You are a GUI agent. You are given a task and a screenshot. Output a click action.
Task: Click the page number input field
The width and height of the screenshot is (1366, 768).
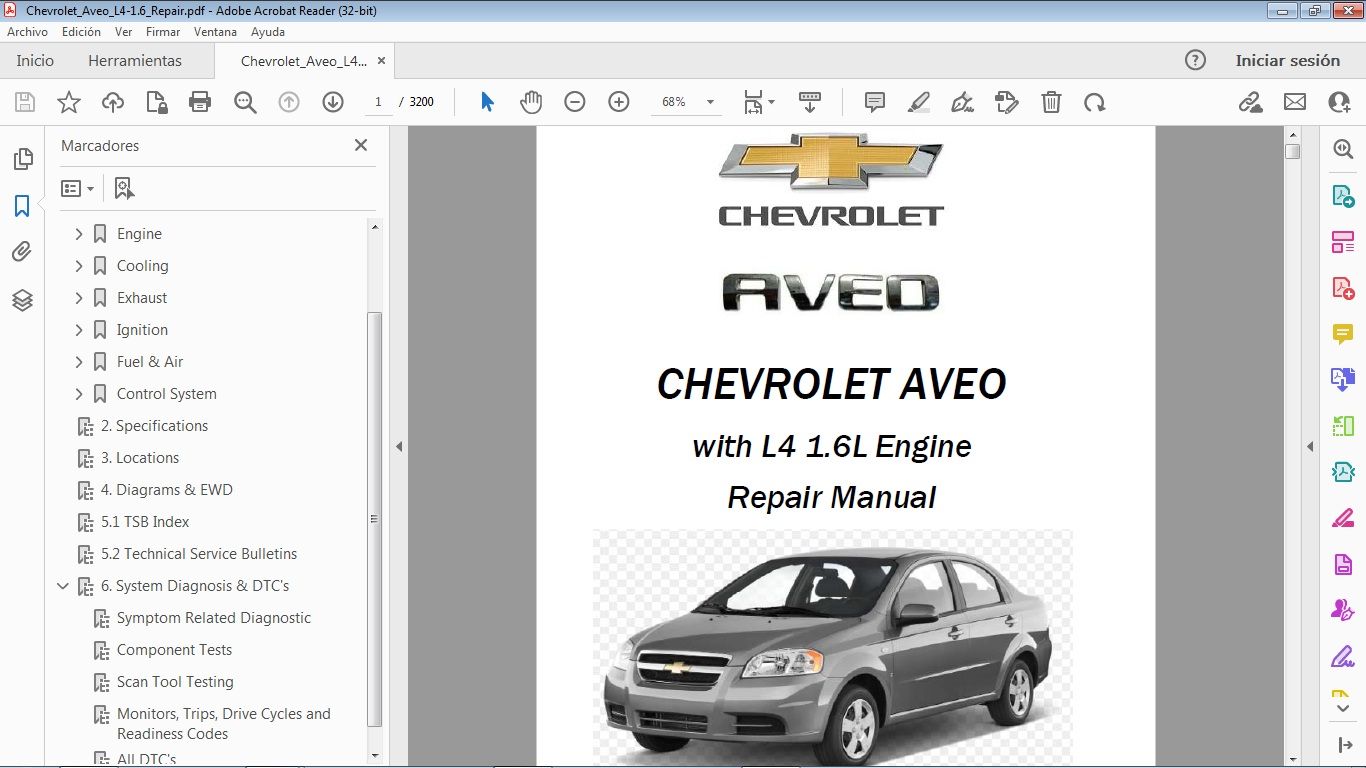378,102
